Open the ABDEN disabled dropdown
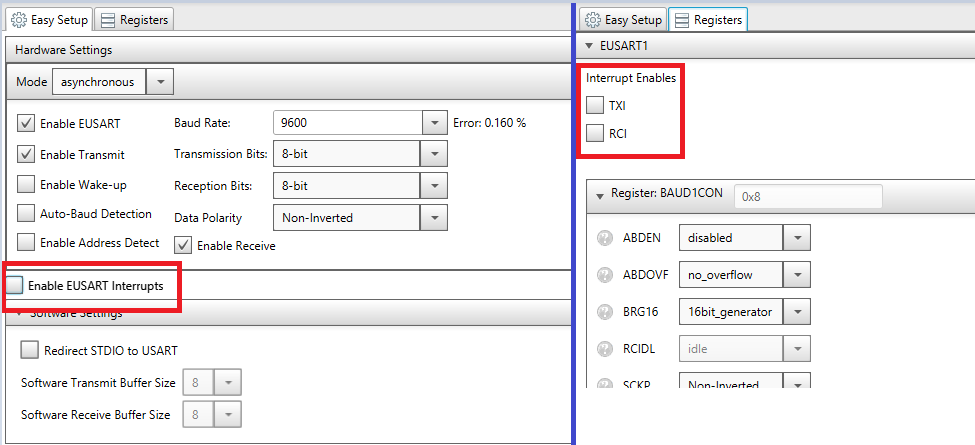 click(x=797, y=237)
